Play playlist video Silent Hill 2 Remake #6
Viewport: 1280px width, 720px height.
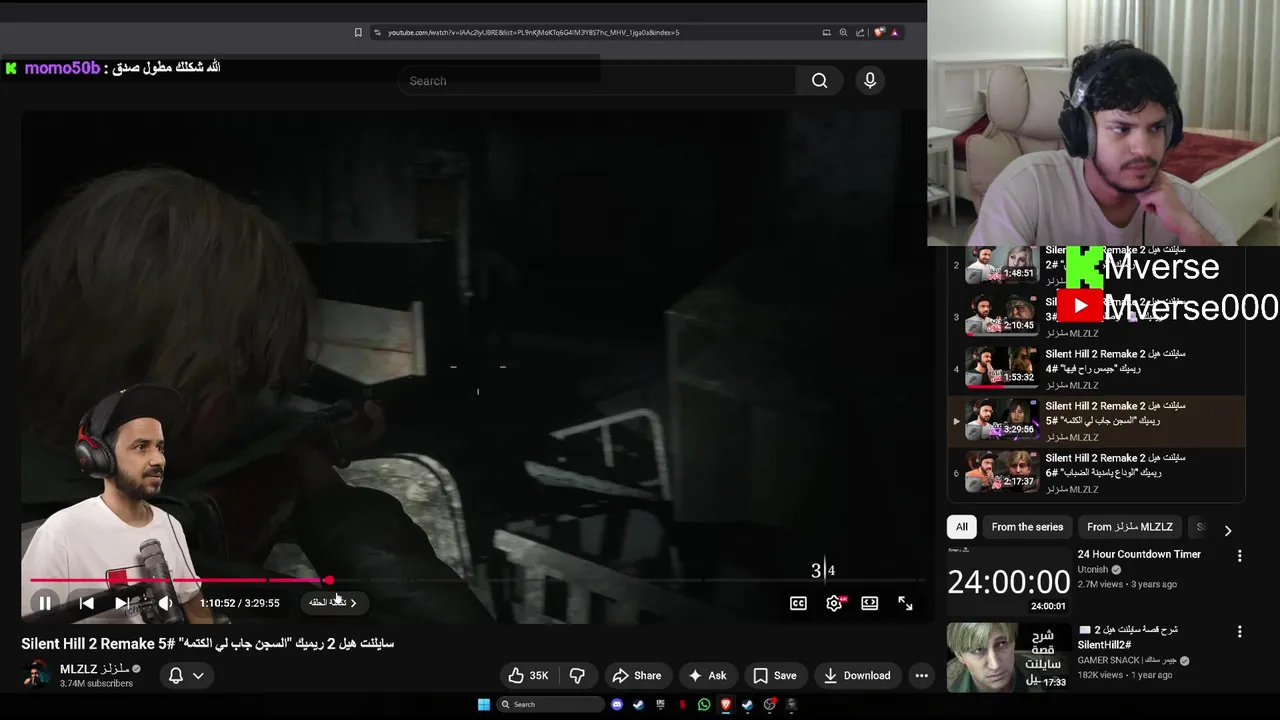pyautogui.click(x=1096, y=473)
